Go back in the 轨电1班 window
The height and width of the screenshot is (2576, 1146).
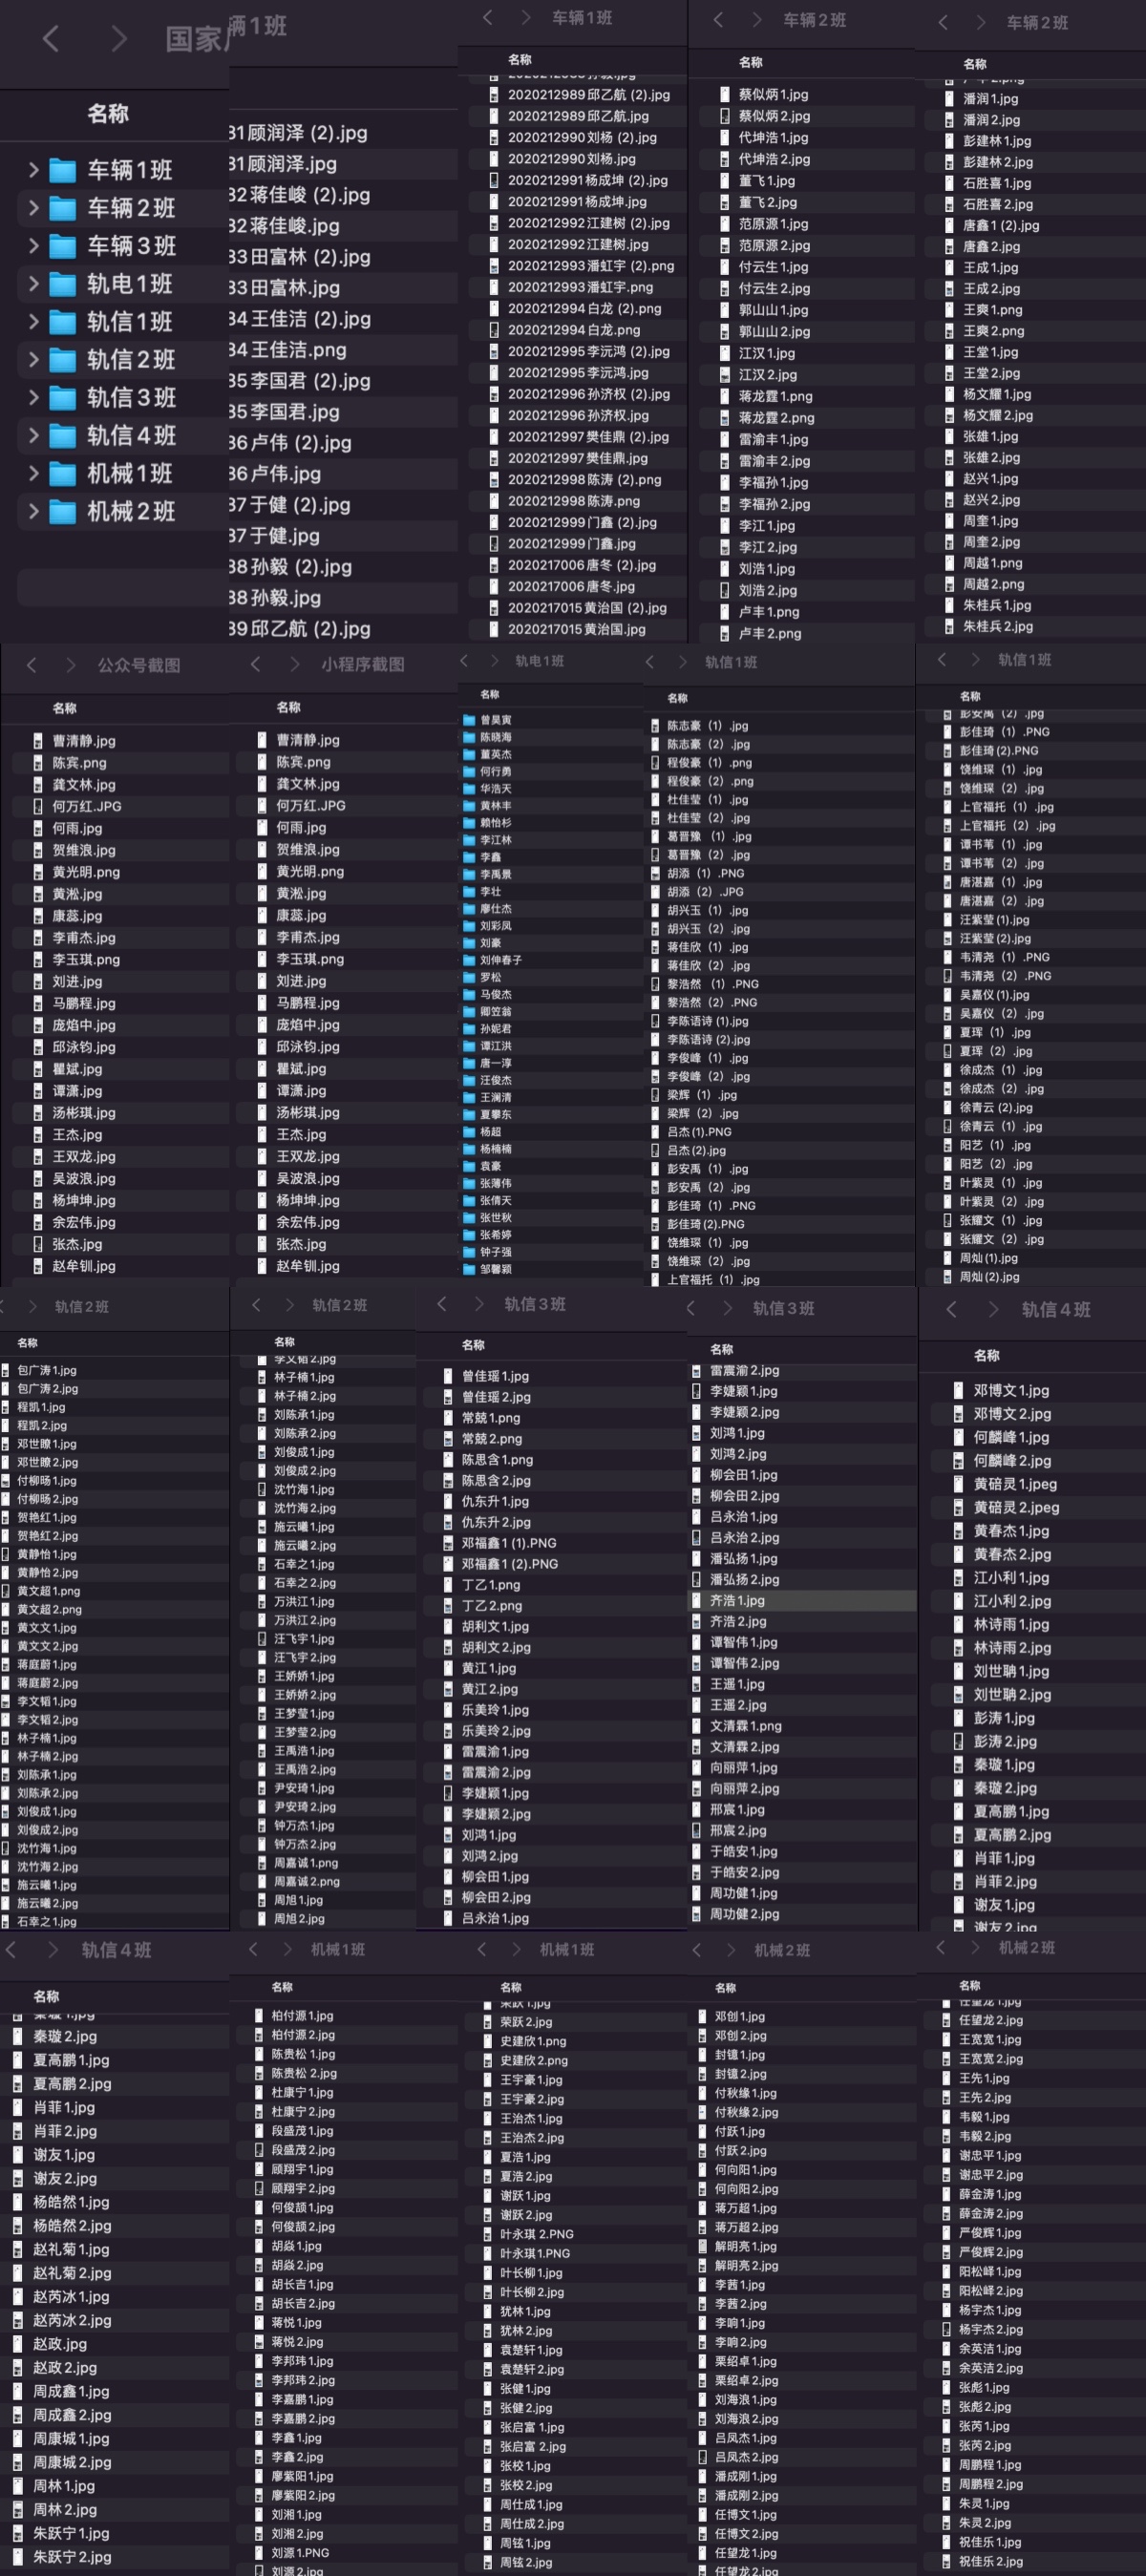(x=464, y=661)
